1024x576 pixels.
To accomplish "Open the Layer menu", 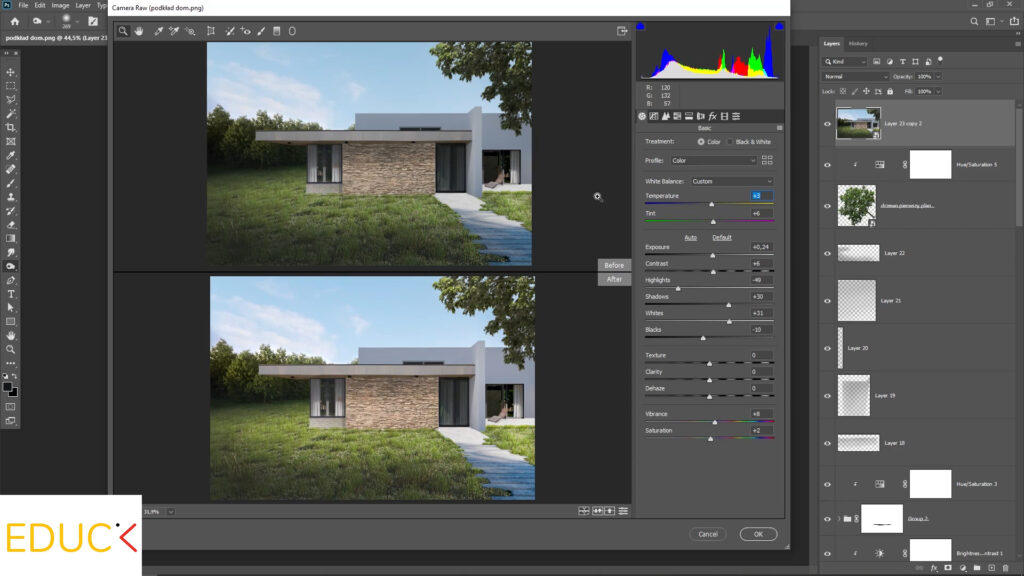I will click(83, 5).
